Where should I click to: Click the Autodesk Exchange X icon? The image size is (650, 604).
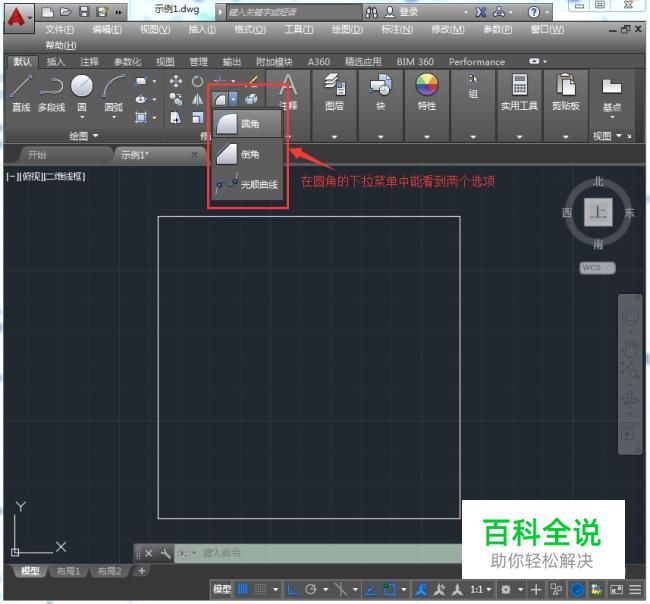coord(480,12)
